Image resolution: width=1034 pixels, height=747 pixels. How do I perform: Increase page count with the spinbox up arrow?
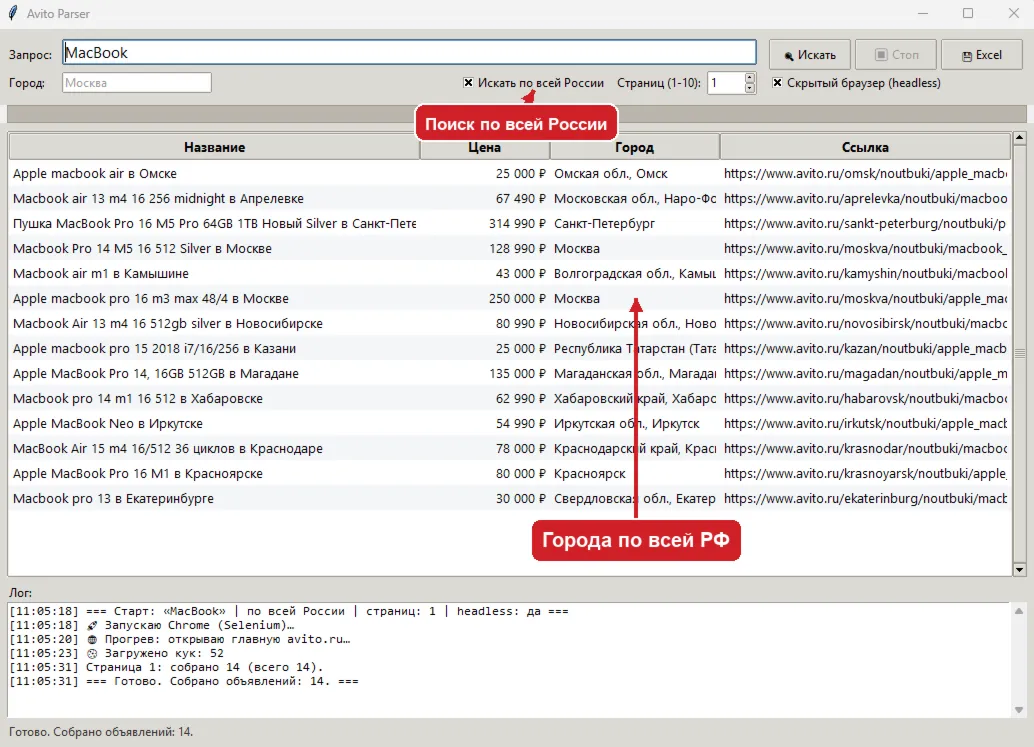coord(750,78)
